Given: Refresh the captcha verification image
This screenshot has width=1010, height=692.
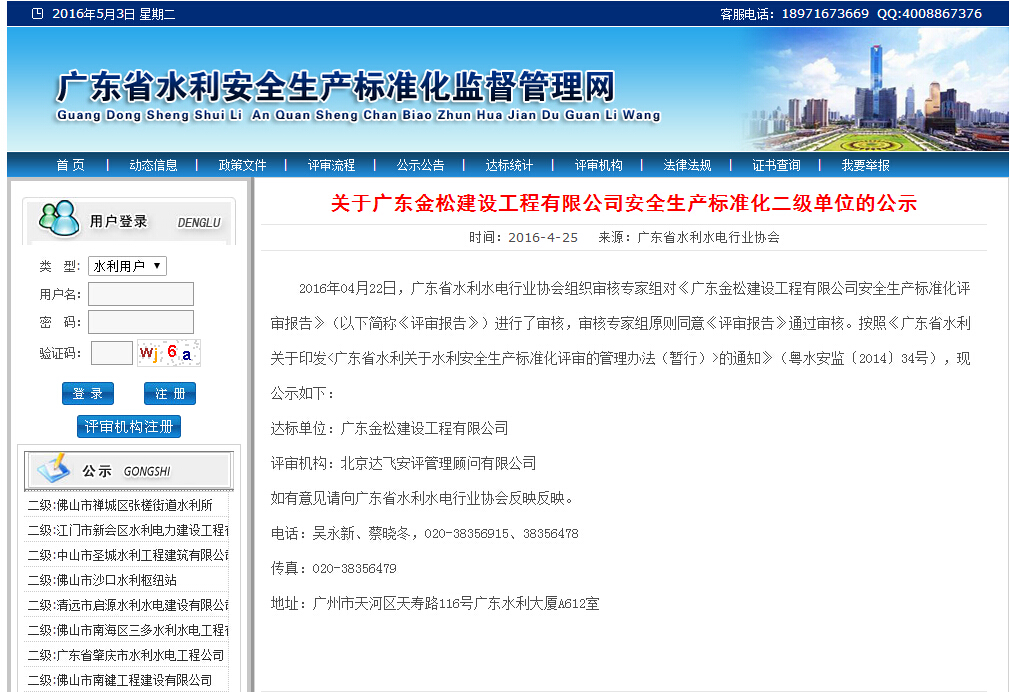Looking at the screenshot, I should [x=169, y=353].
